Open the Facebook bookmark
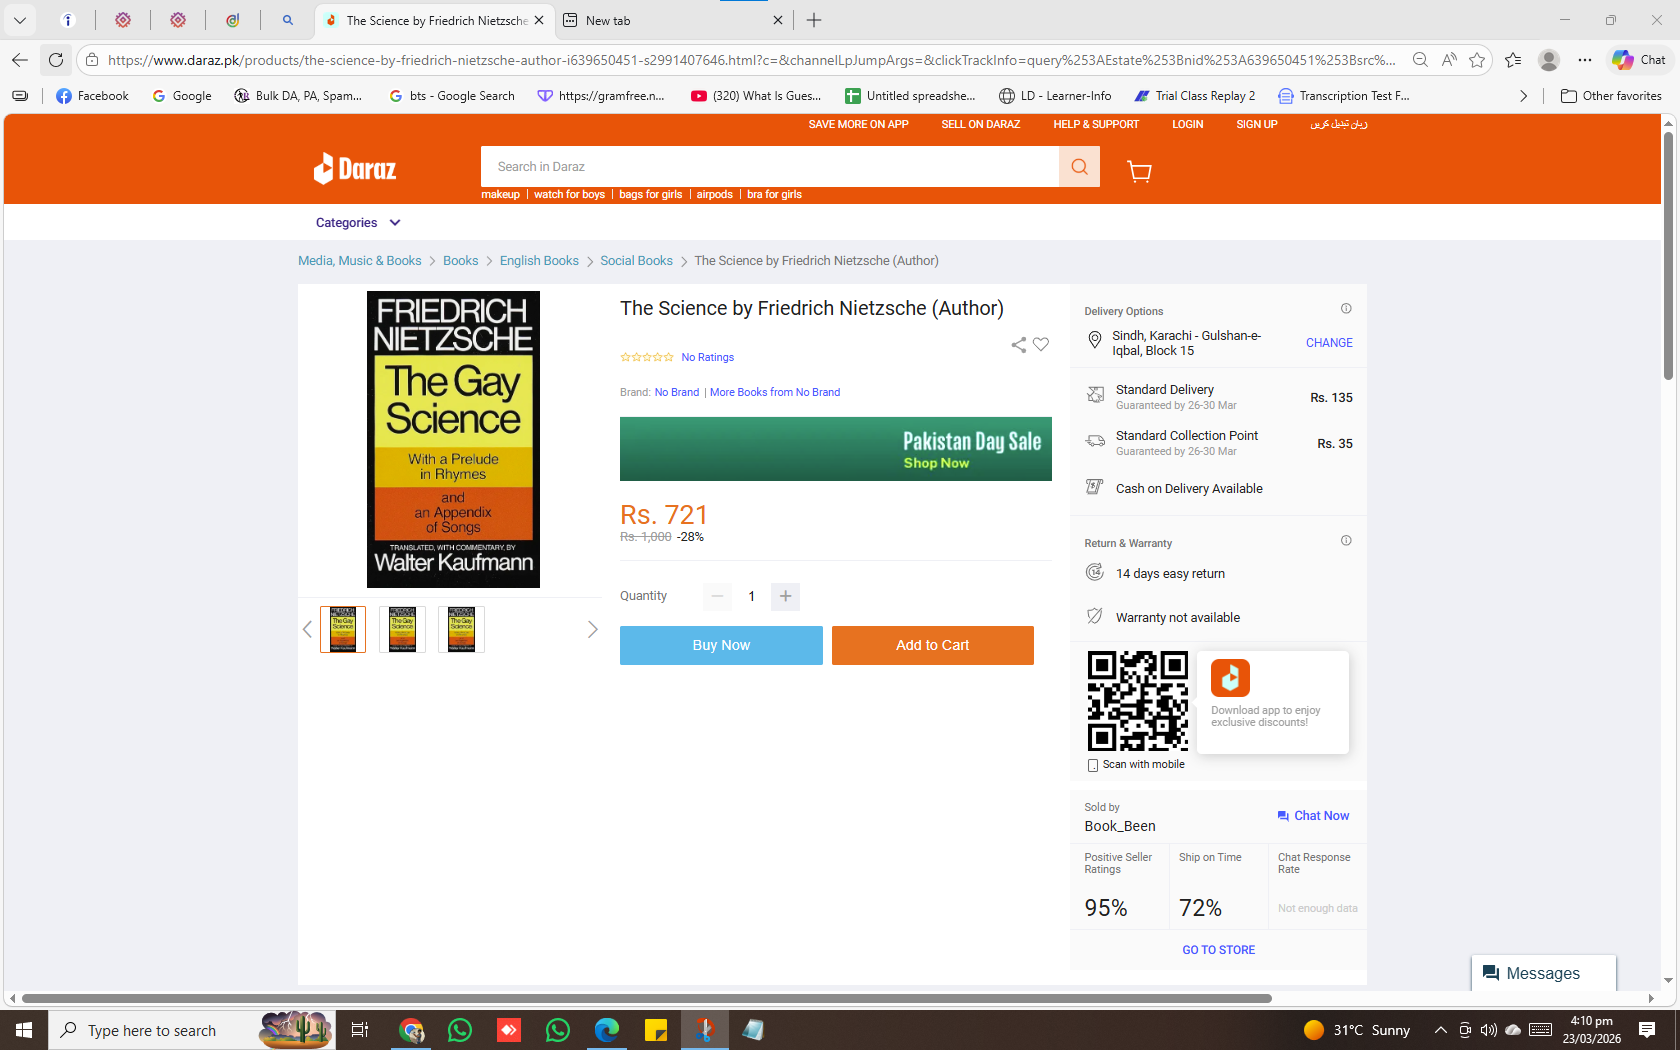Image resolution: width=1680 pixels, height=1050 pixels. point(92,96)
